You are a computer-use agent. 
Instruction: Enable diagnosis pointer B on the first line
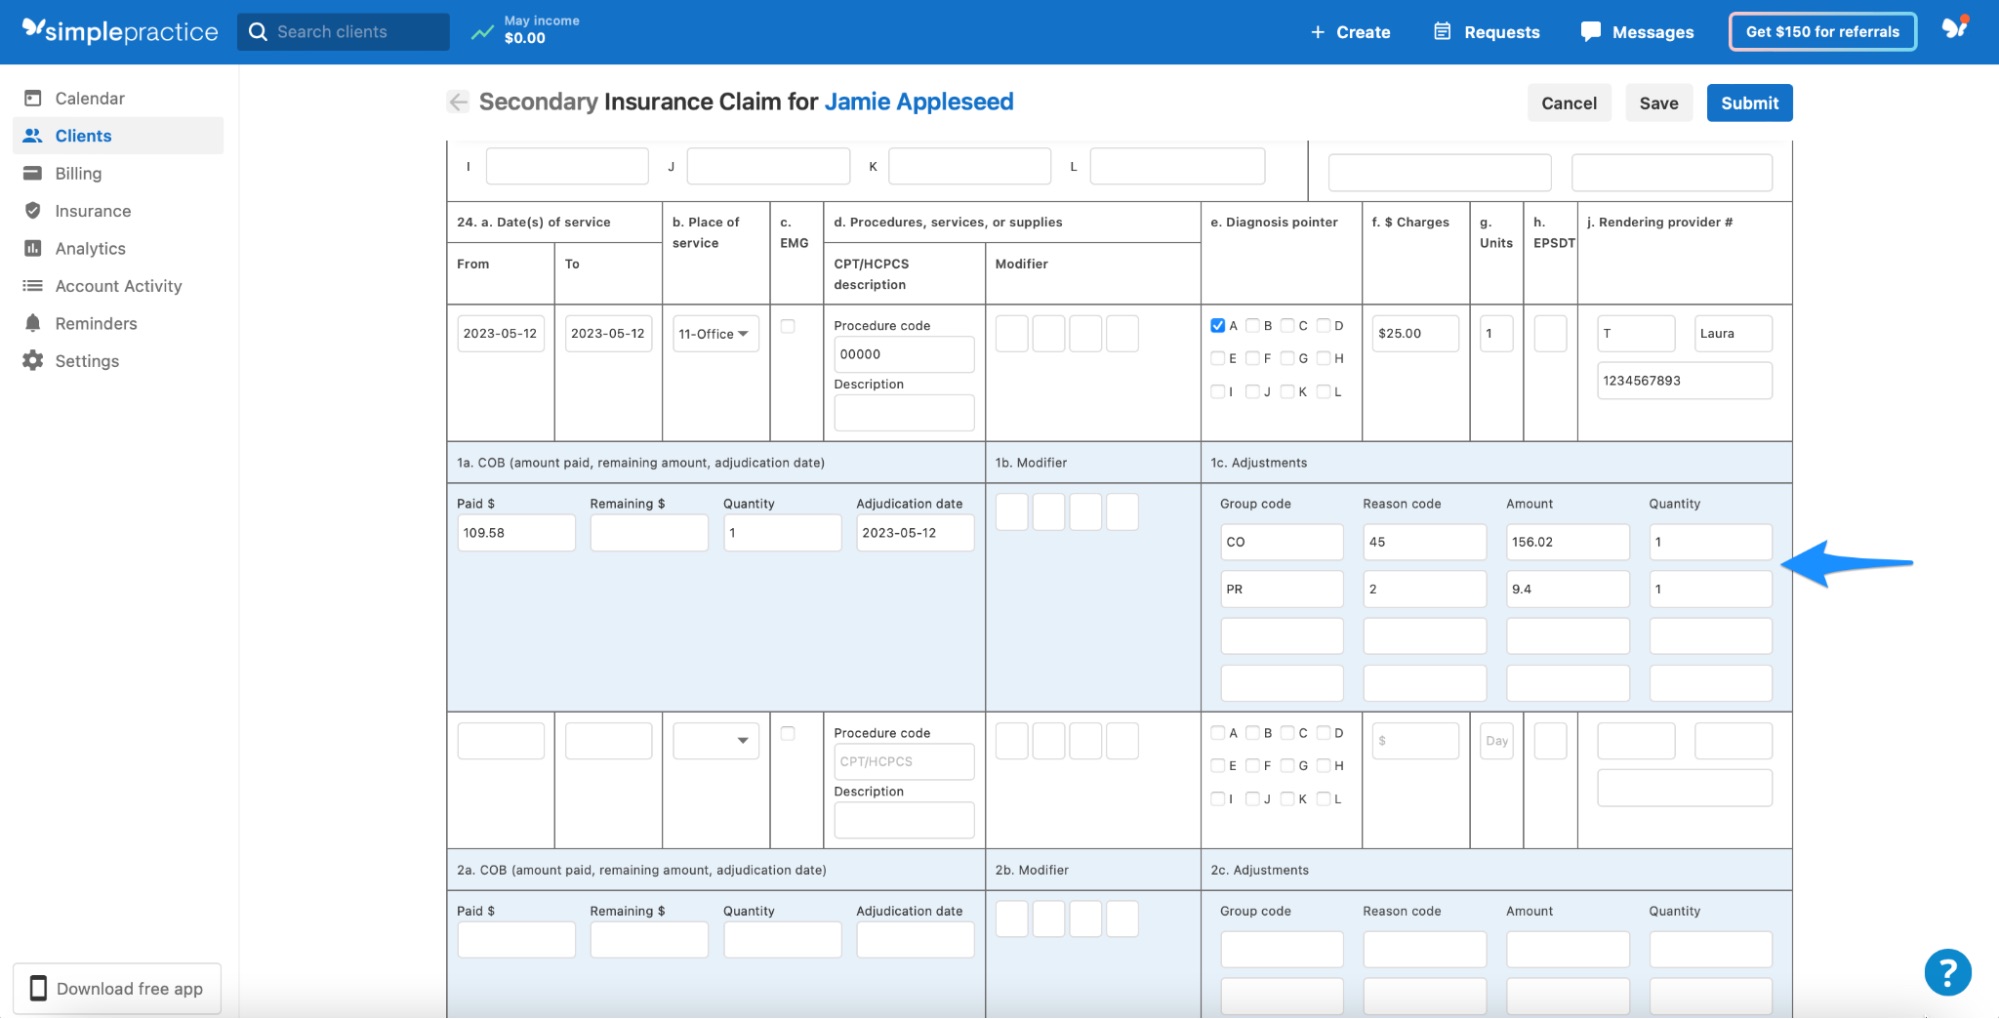[x=1253, y=325]
